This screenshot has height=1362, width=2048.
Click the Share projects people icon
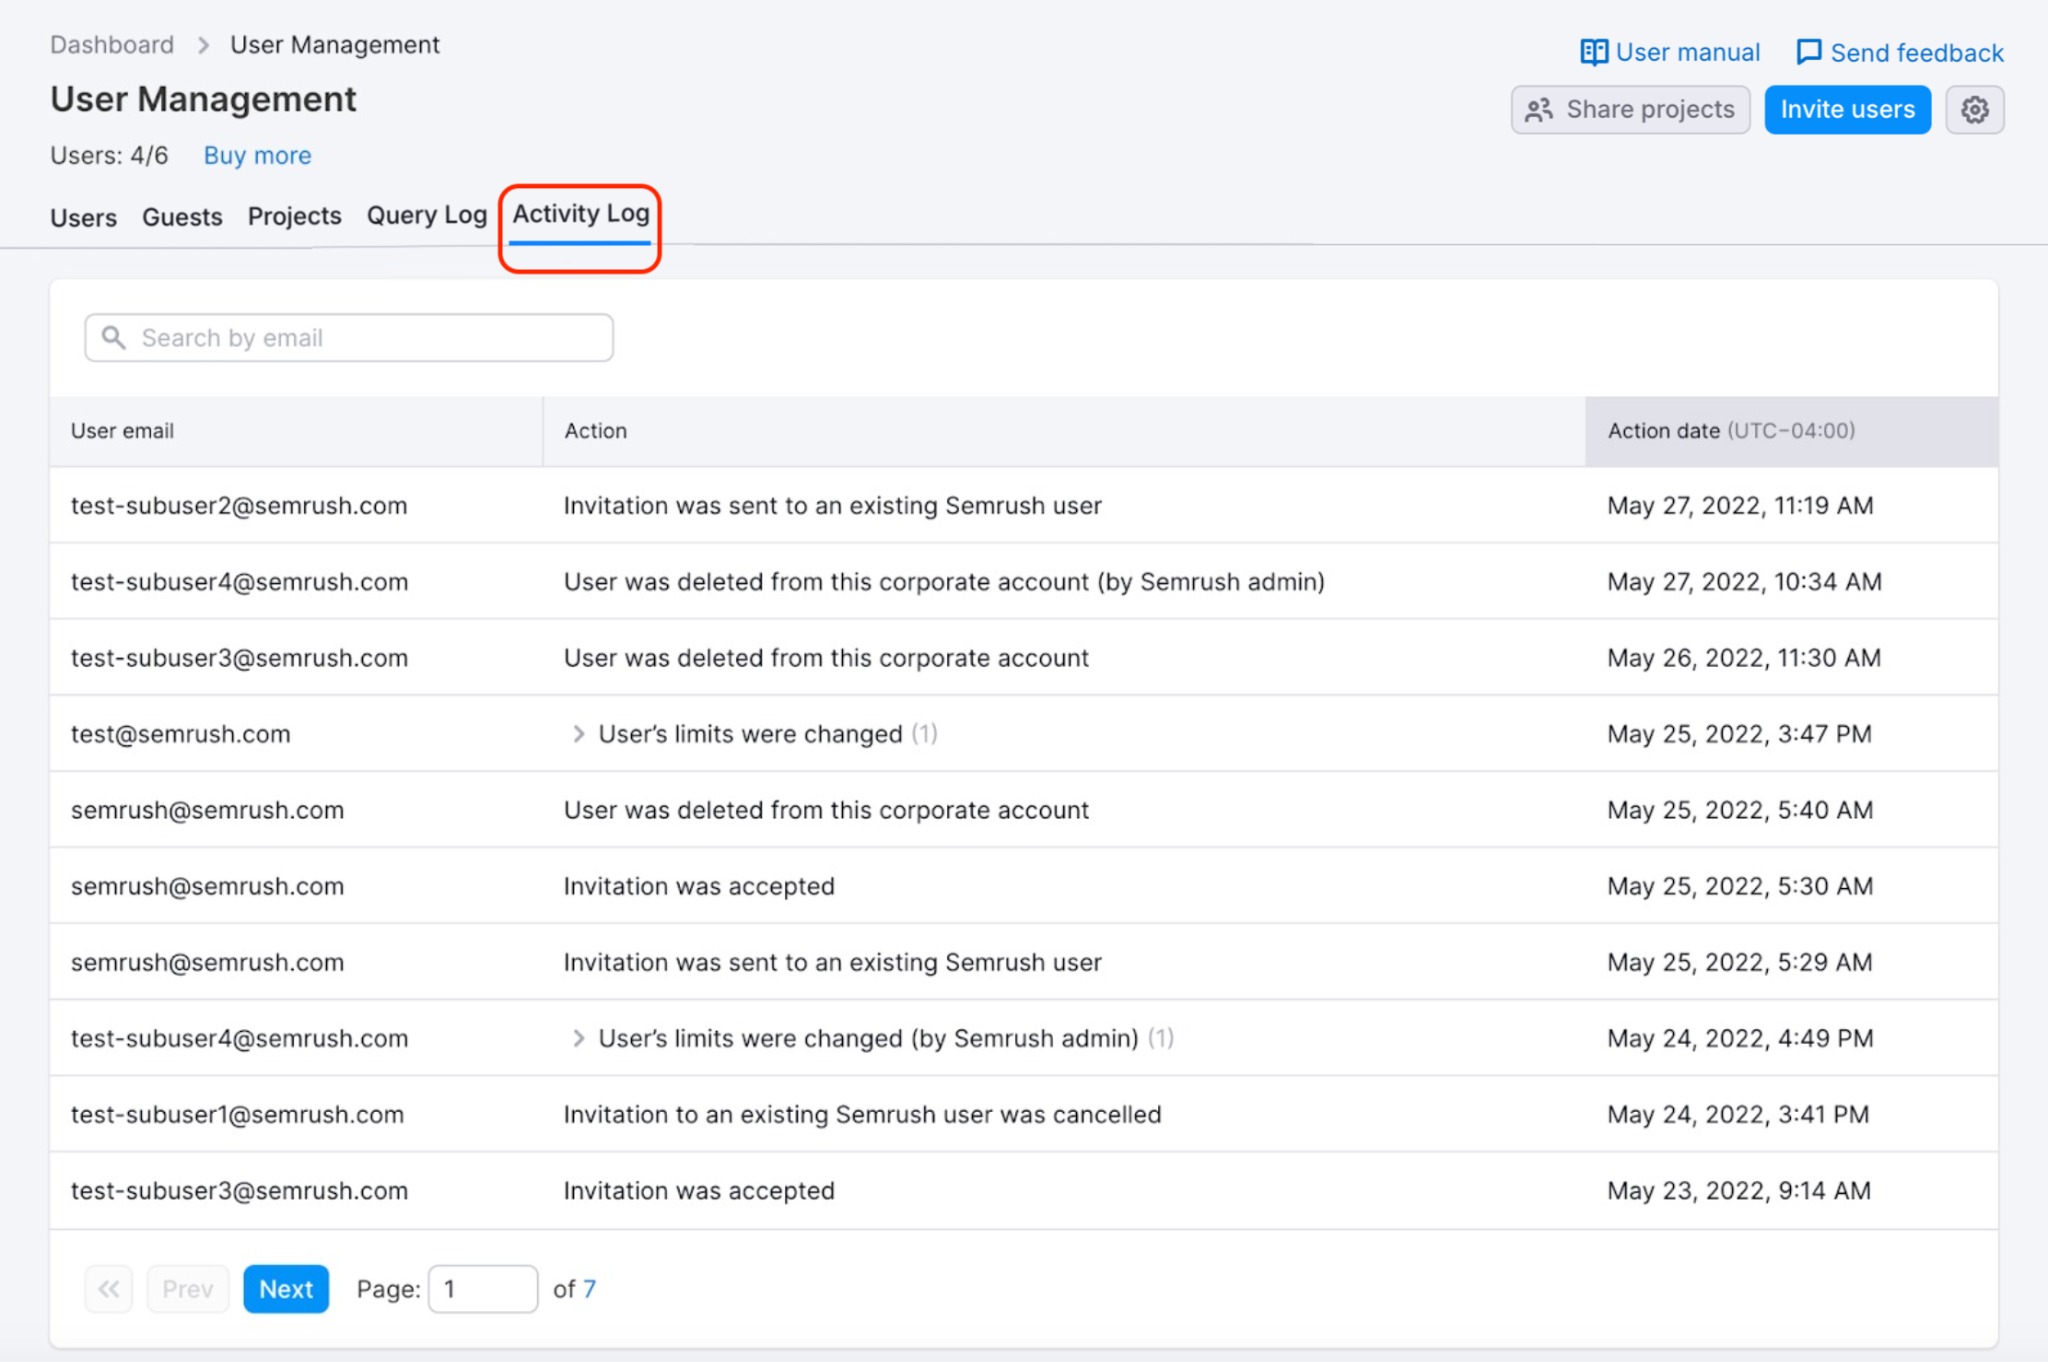1539,110
